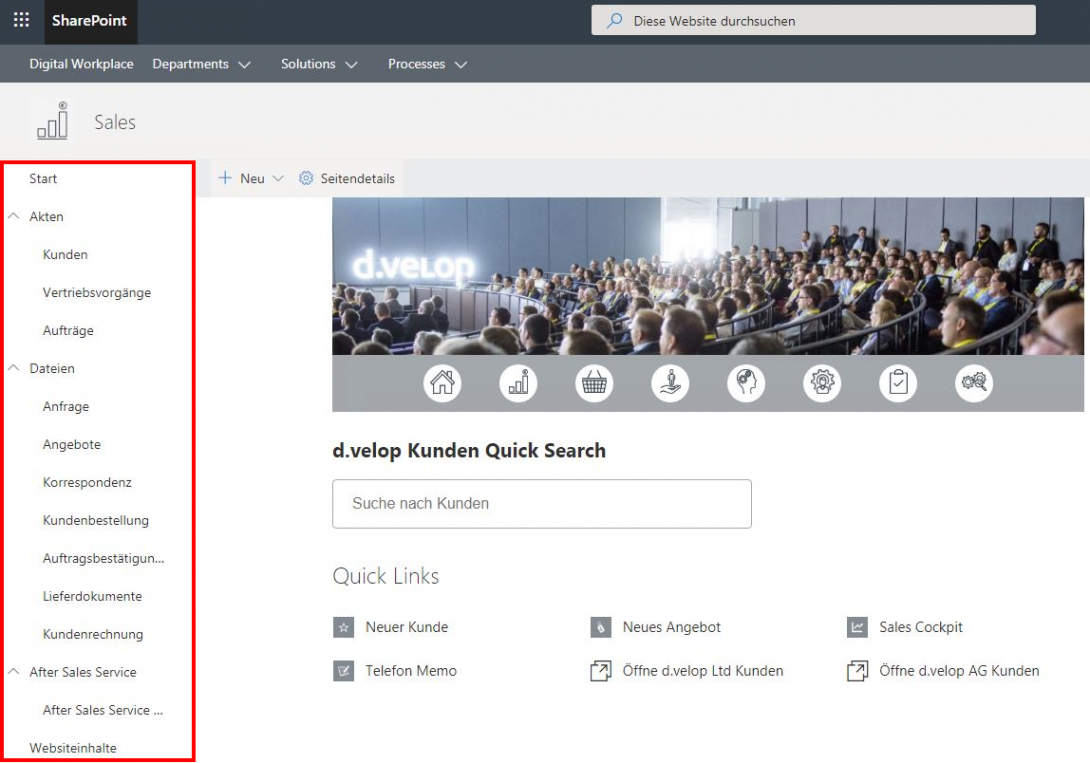Open Angebote in left navigation

[x=72, y=445]
